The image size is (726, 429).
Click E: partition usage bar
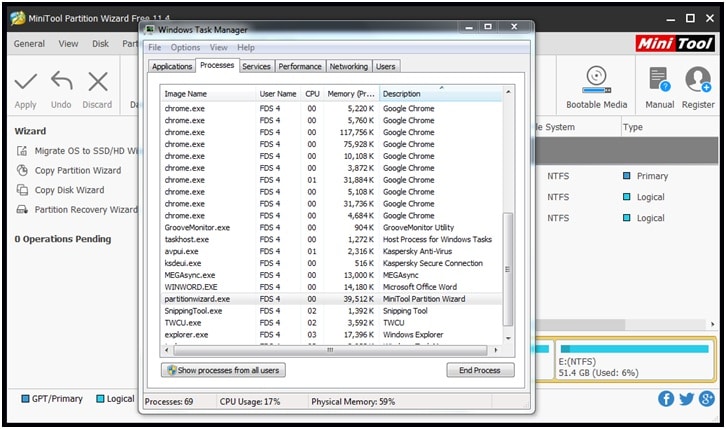634,349
